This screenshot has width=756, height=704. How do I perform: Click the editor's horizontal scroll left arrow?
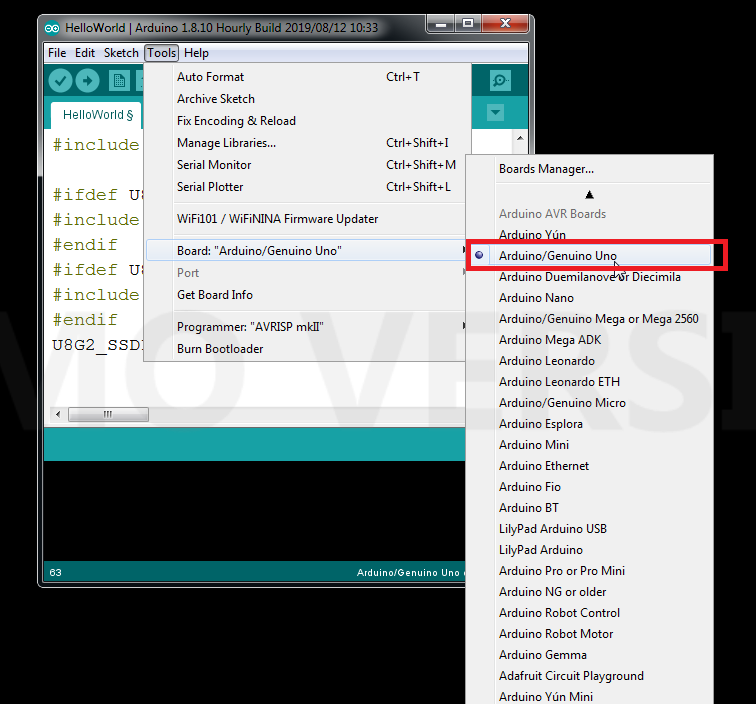[58, 414]
